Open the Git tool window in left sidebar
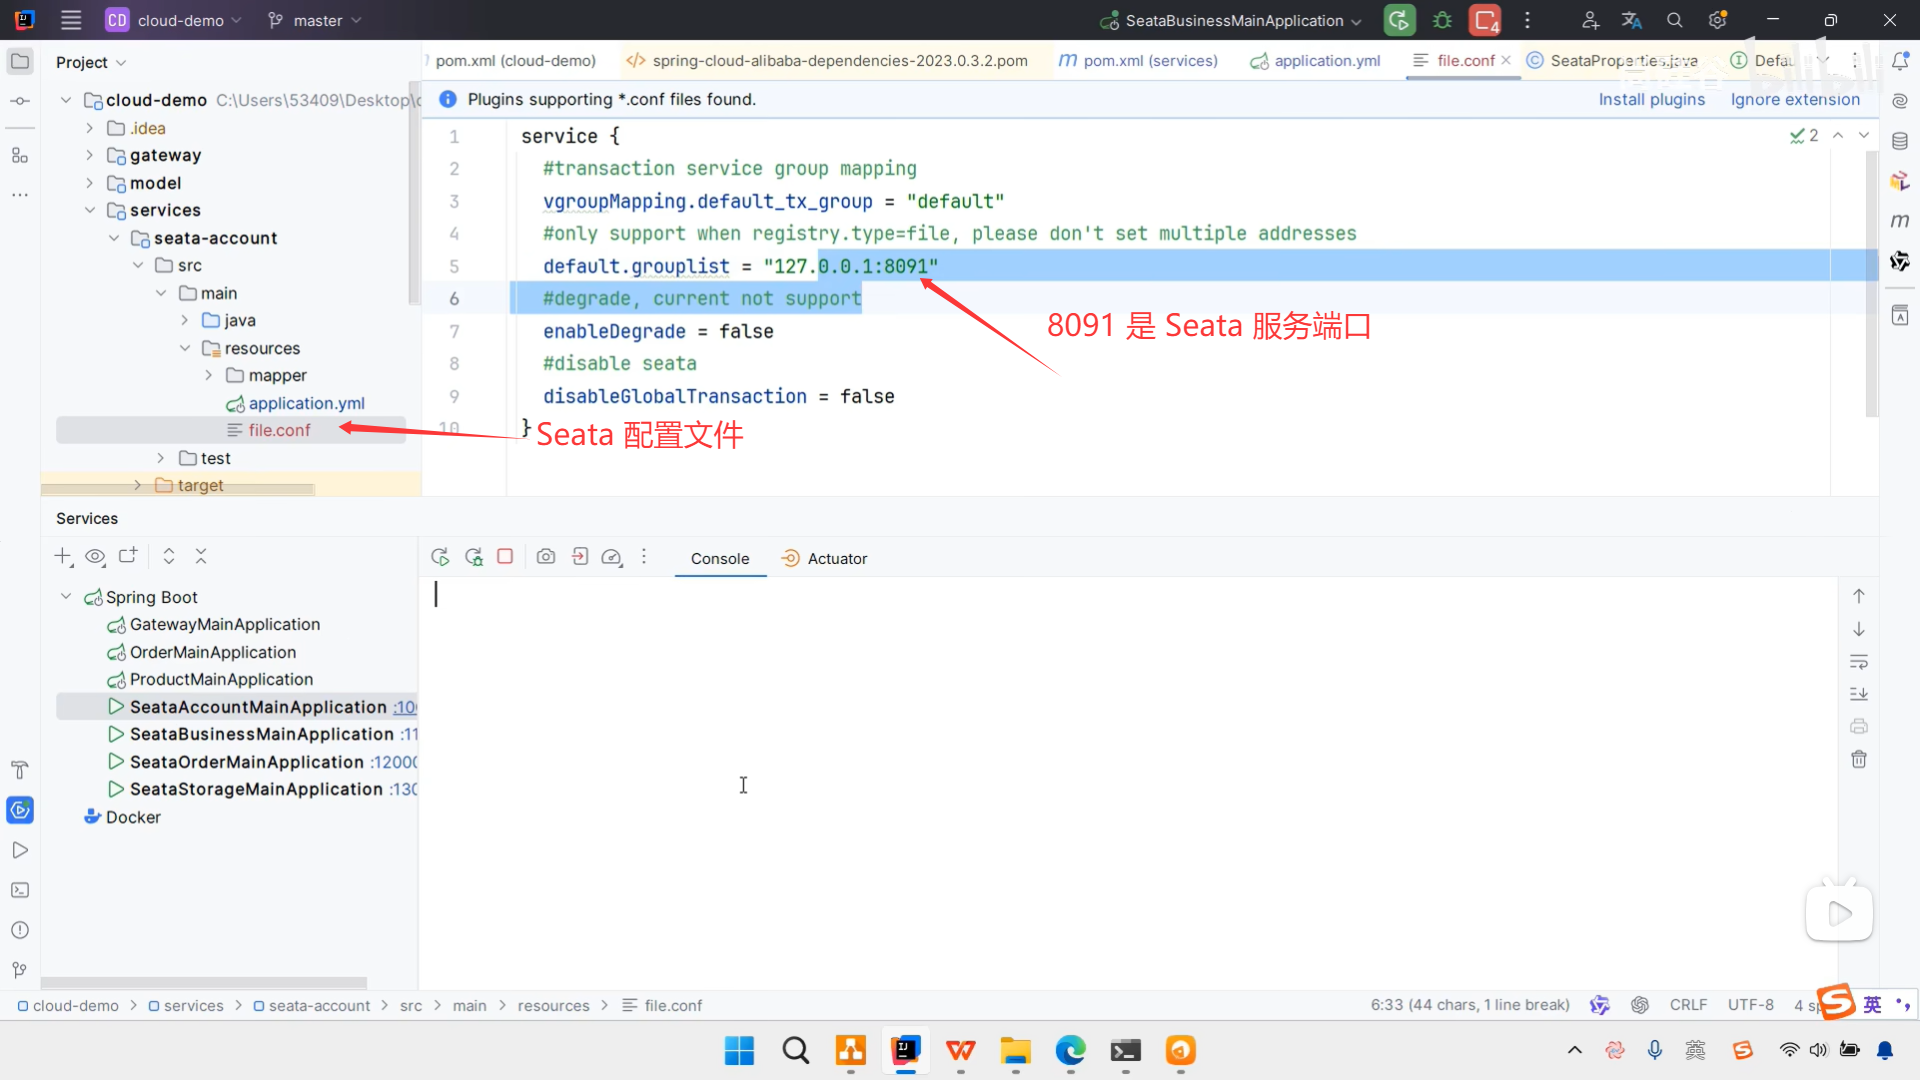1920x1080 pixels. tap(19, 970)
